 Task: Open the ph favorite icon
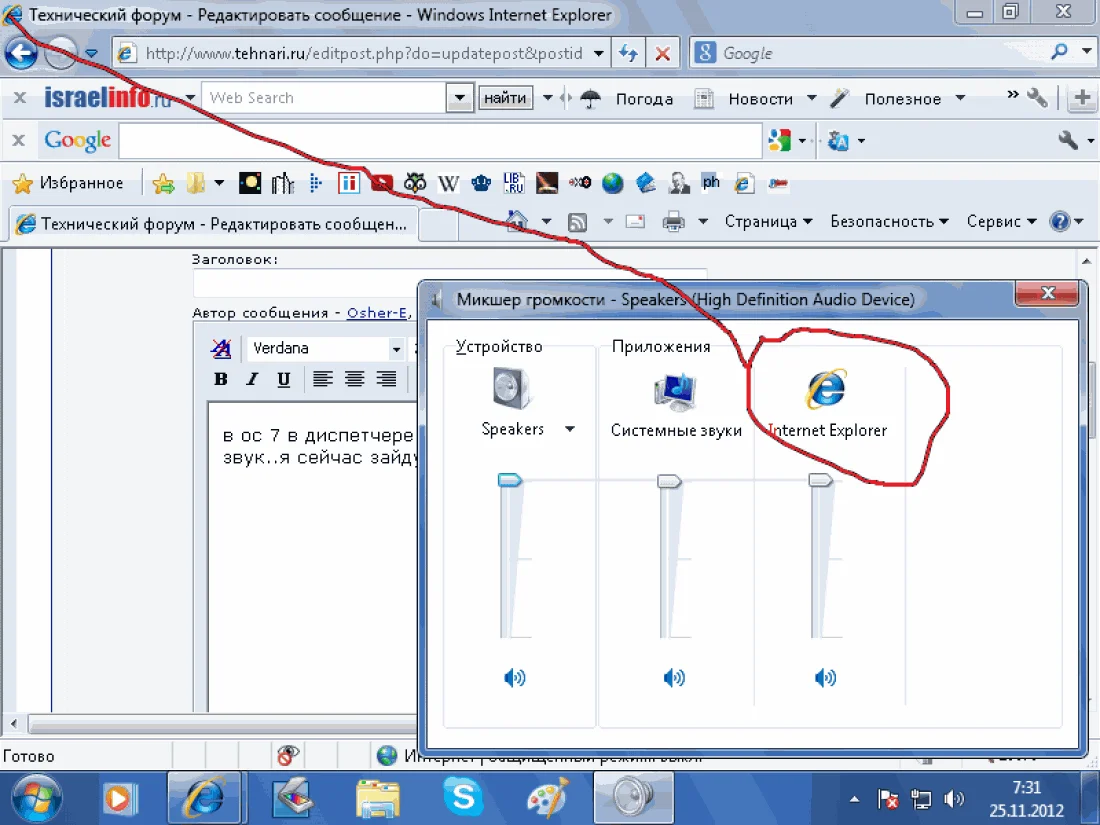coord(711,182)
